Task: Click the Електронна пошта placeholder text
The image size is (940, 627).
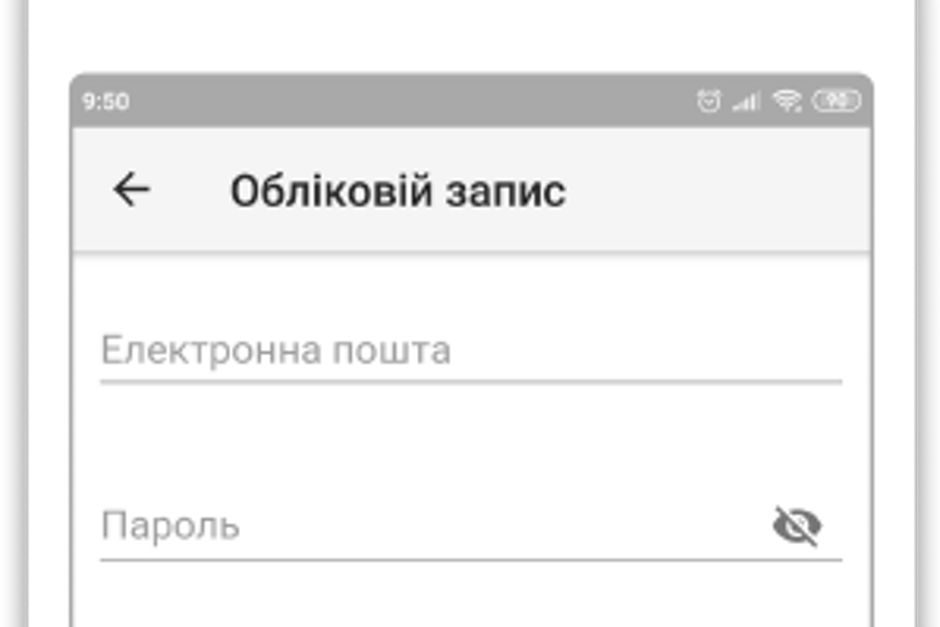Action: [x=276, y=351]
